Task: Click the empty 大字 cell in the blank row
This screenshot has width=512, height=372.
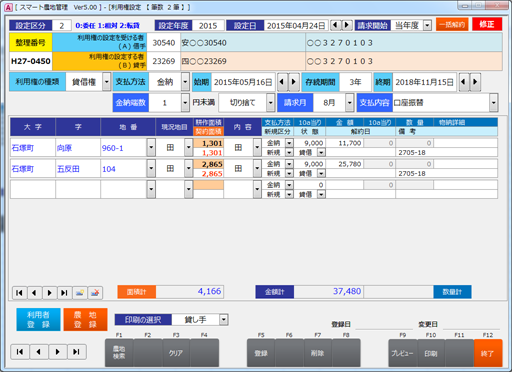Action: [33, 189]
